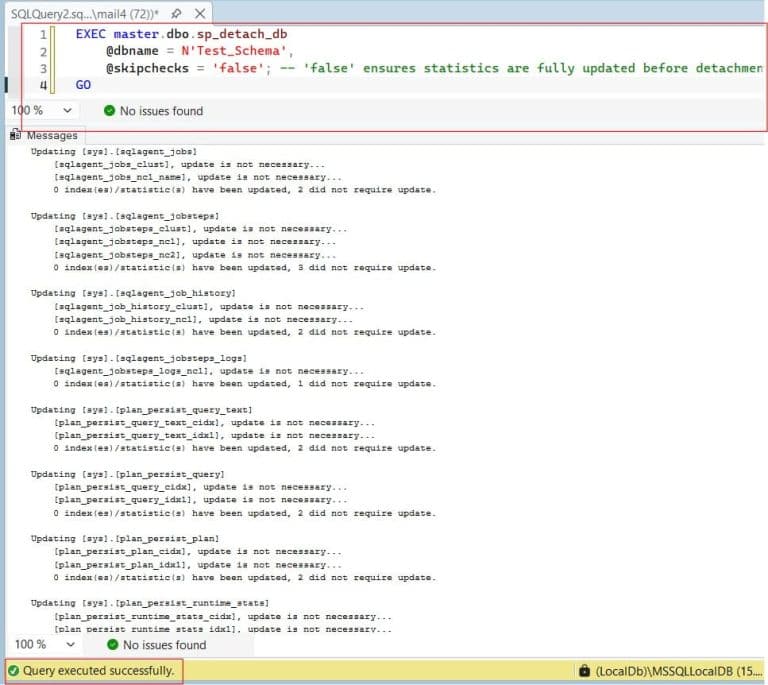The image size is (768, 685).
Task: Click message 'Updating [sys].[sqlagent_job_history]'
Action: (x=133, y=293)
